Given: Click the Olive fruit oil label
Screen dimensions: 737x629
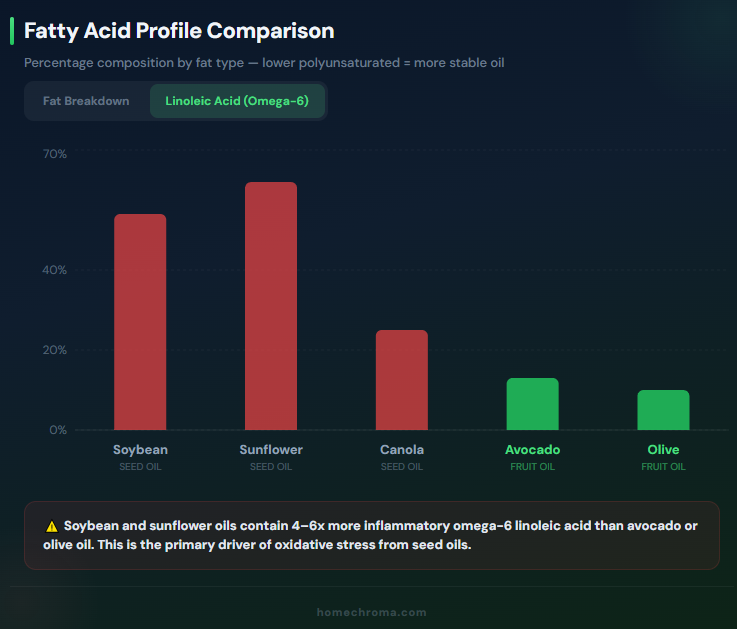Looking at the screenshot, I should (663, 450).
